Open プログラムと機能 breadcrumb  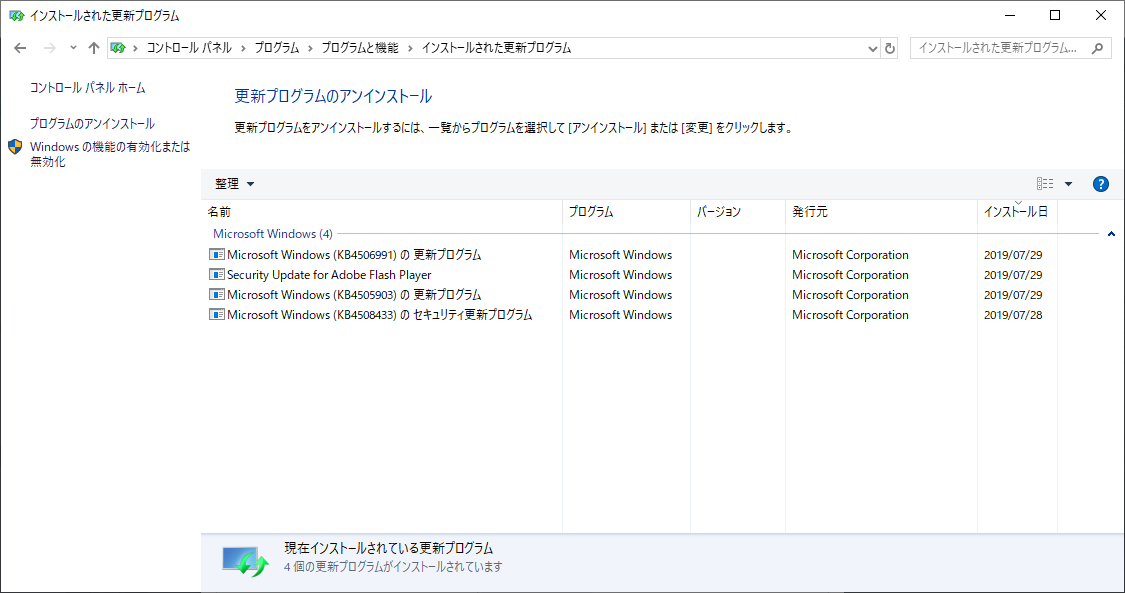point(359,48)
